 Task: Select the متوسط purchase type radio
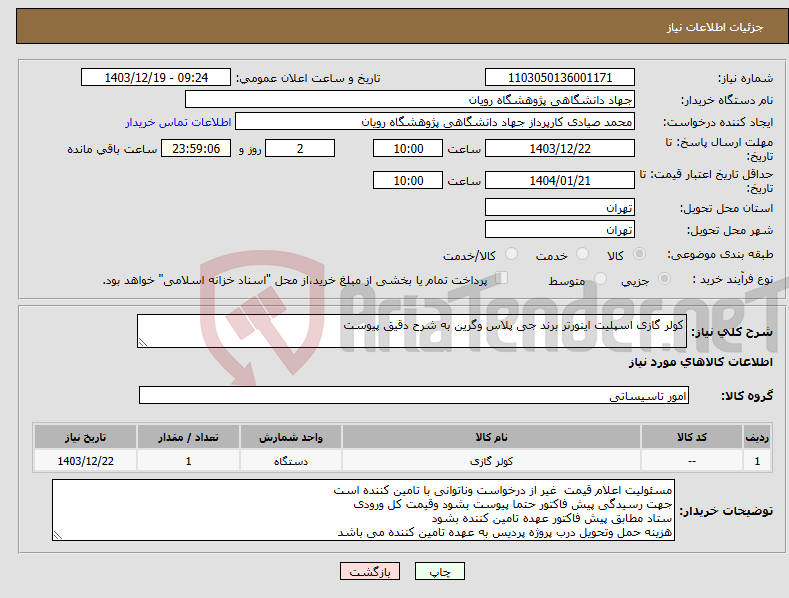click(600, 279)
